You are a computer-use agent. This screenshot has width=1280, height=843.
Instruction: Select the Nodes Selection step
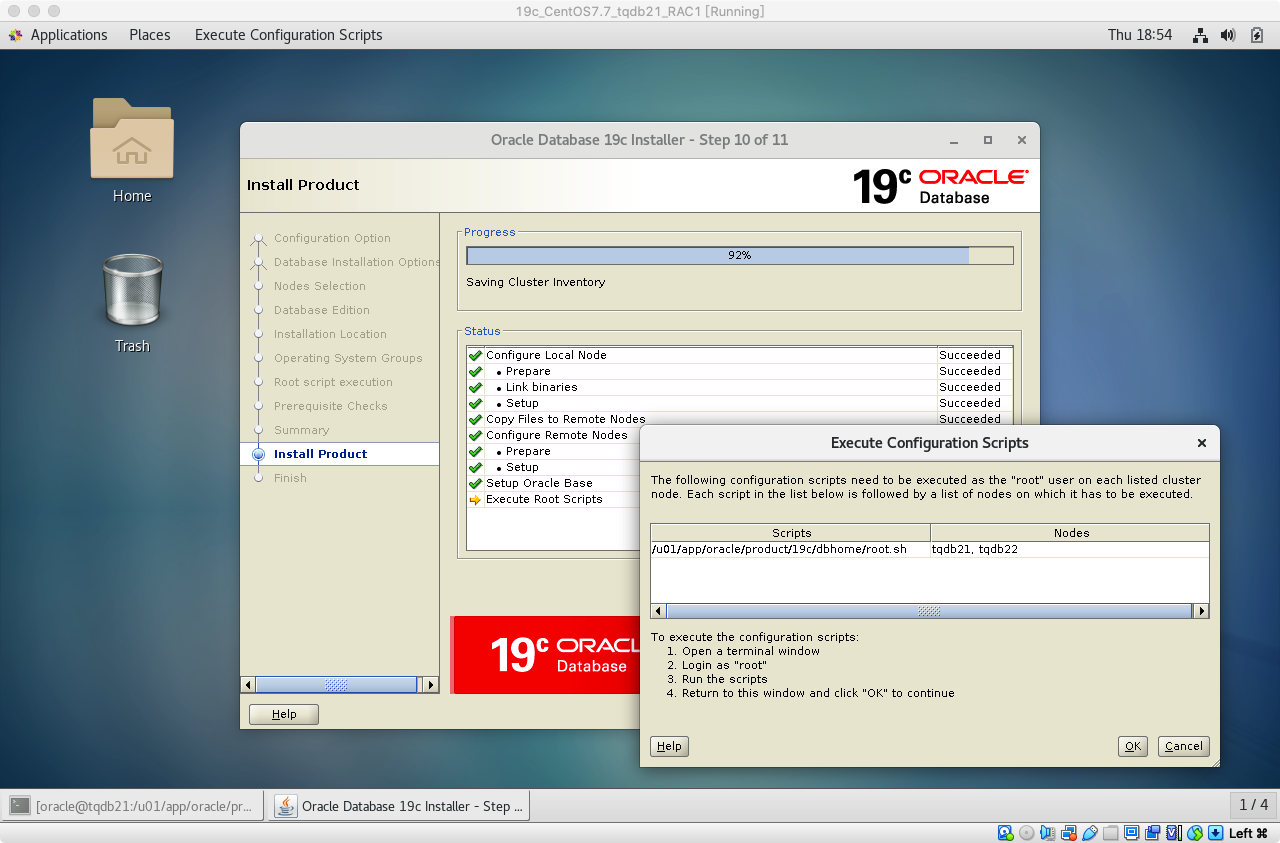coord(319,286)
